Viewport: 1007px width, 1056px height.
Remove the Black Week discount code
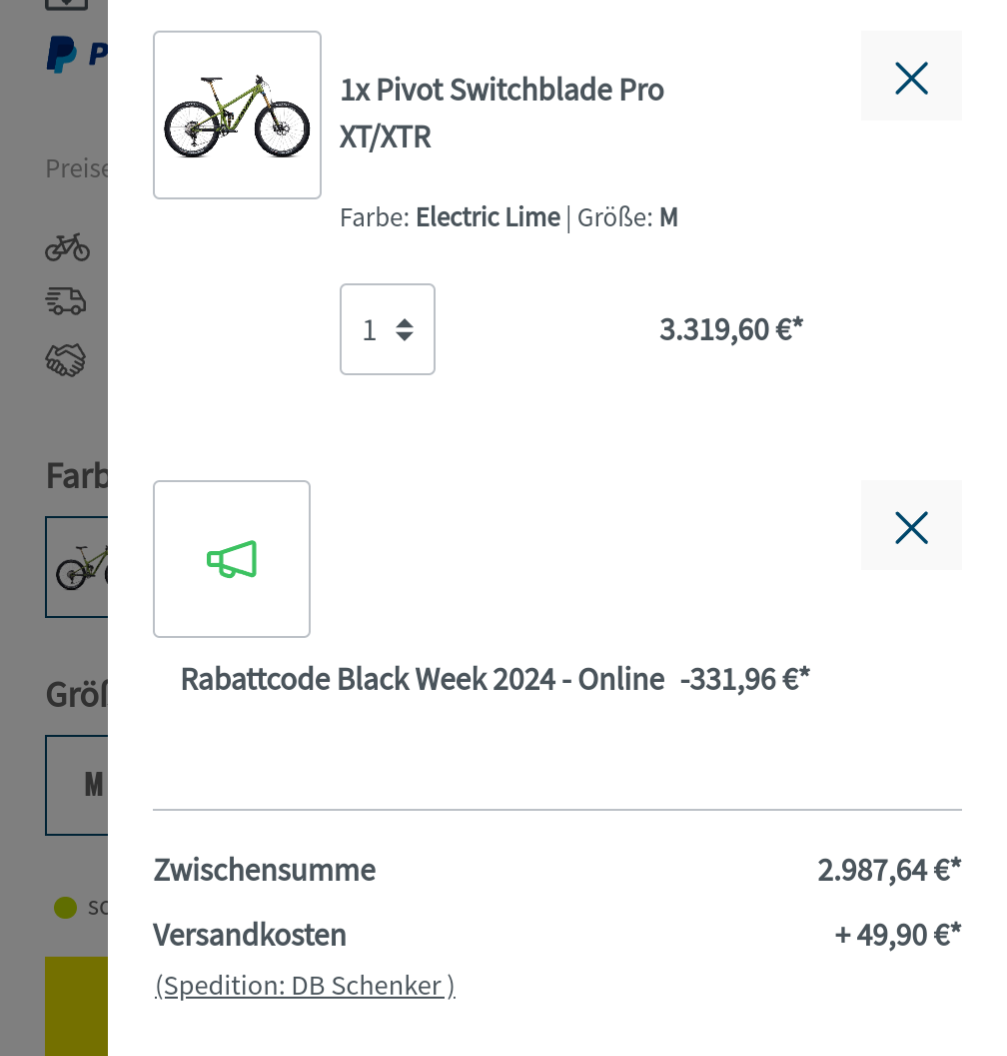(x=911, y=526)
